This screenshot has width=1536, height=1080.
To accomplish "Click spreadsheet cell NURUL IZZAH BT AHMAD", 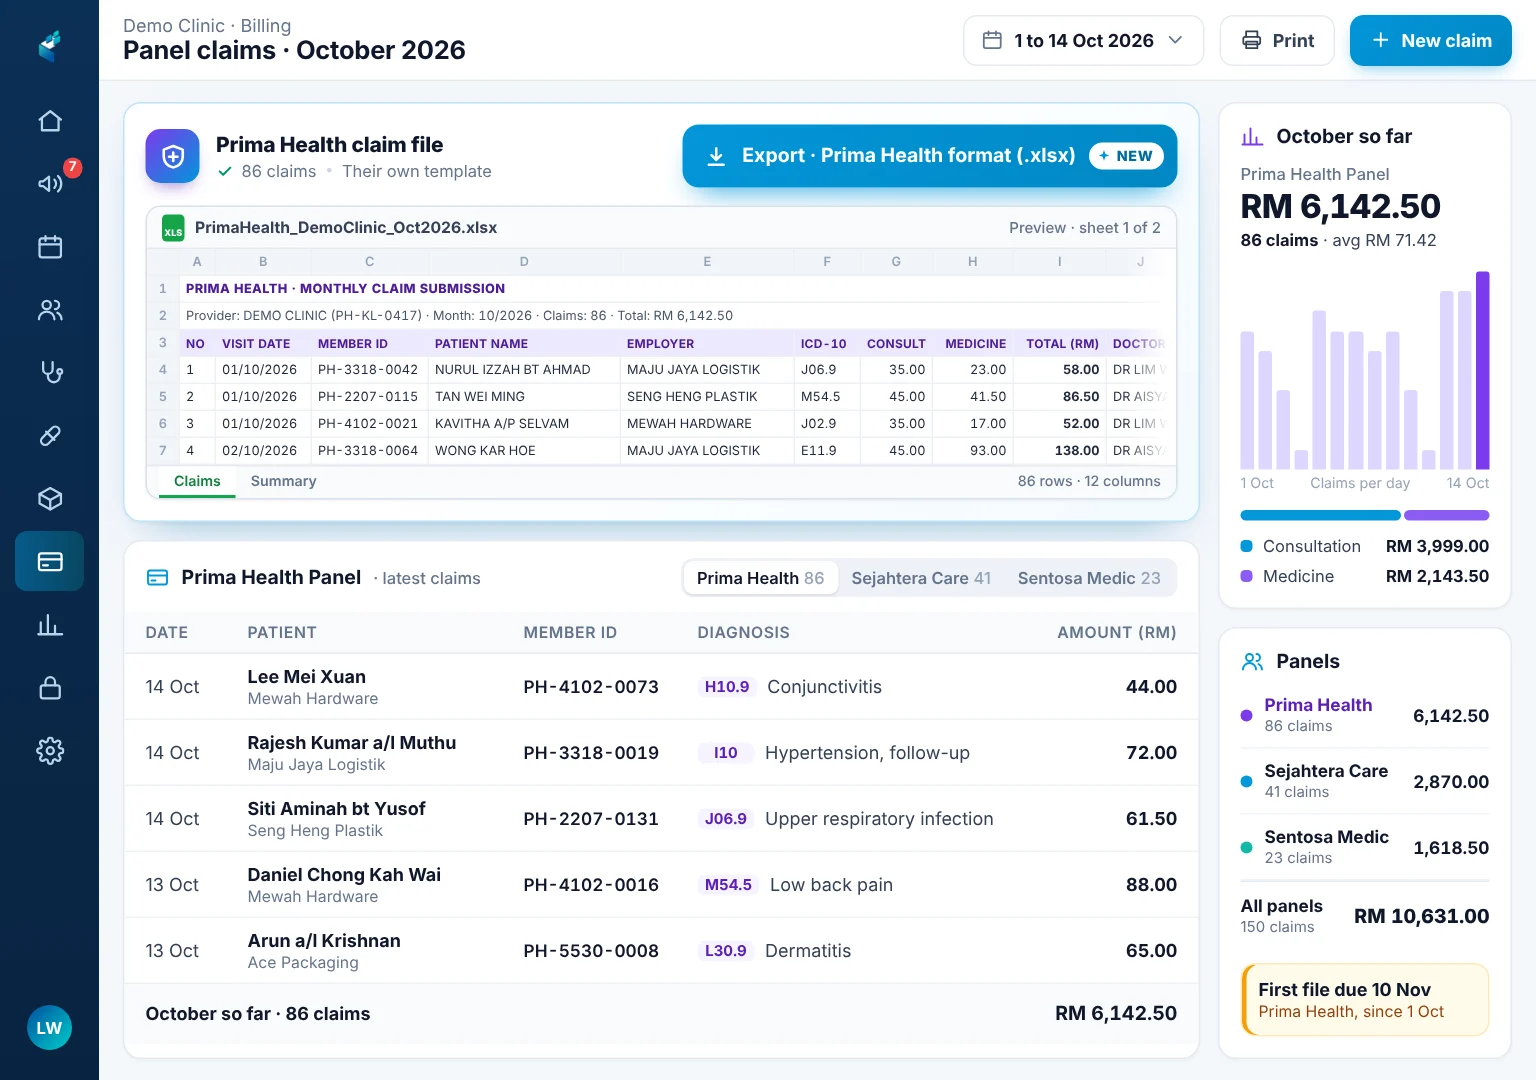I will (x=524, y=370).
